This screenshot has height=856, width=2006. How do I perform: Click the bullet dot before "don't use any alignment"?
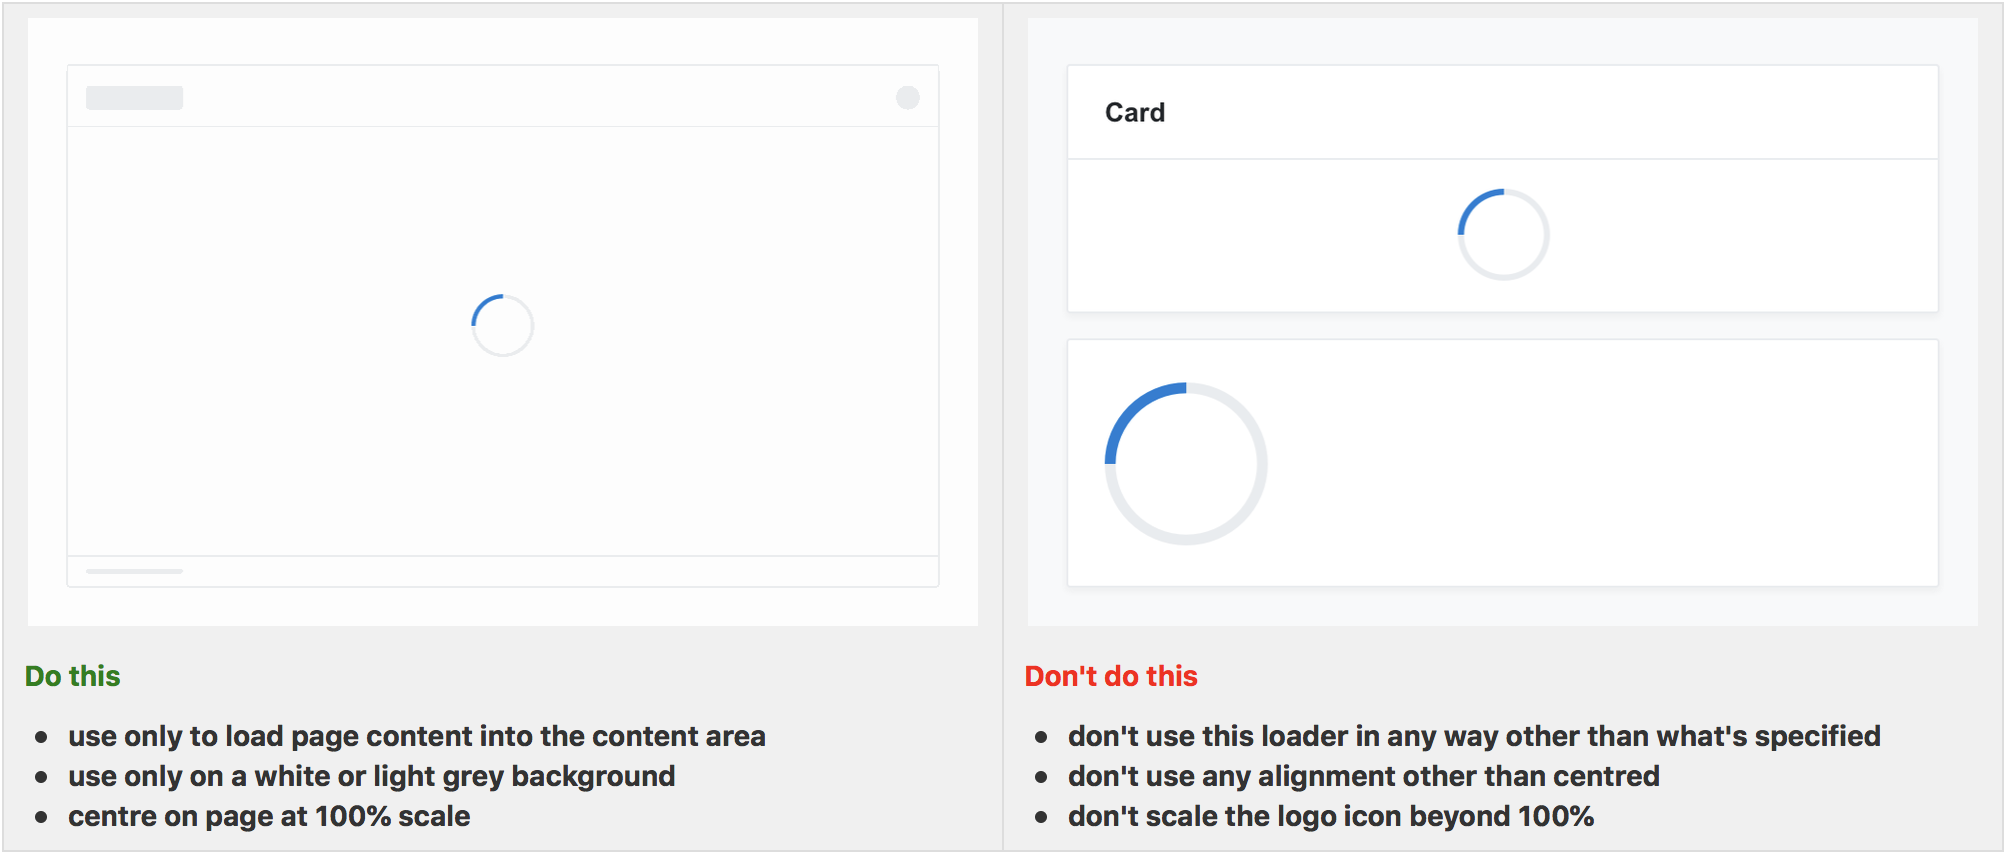[x=1041, y=777]
